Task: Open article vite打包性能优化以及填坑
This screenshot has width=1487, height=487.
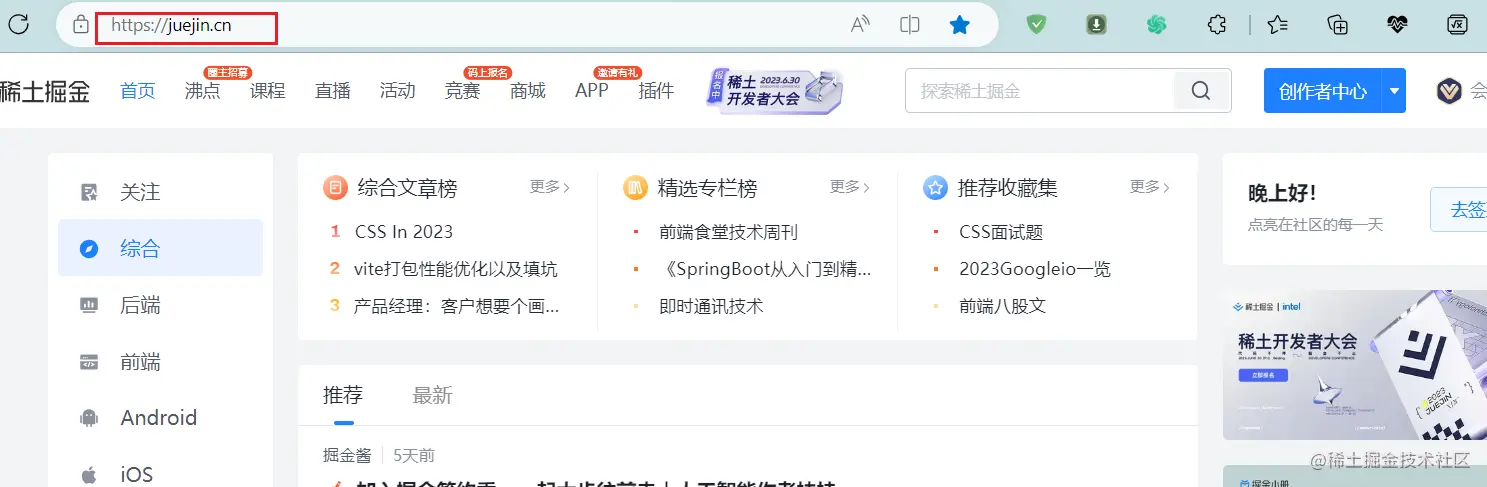Action: (x=456, y=269)
